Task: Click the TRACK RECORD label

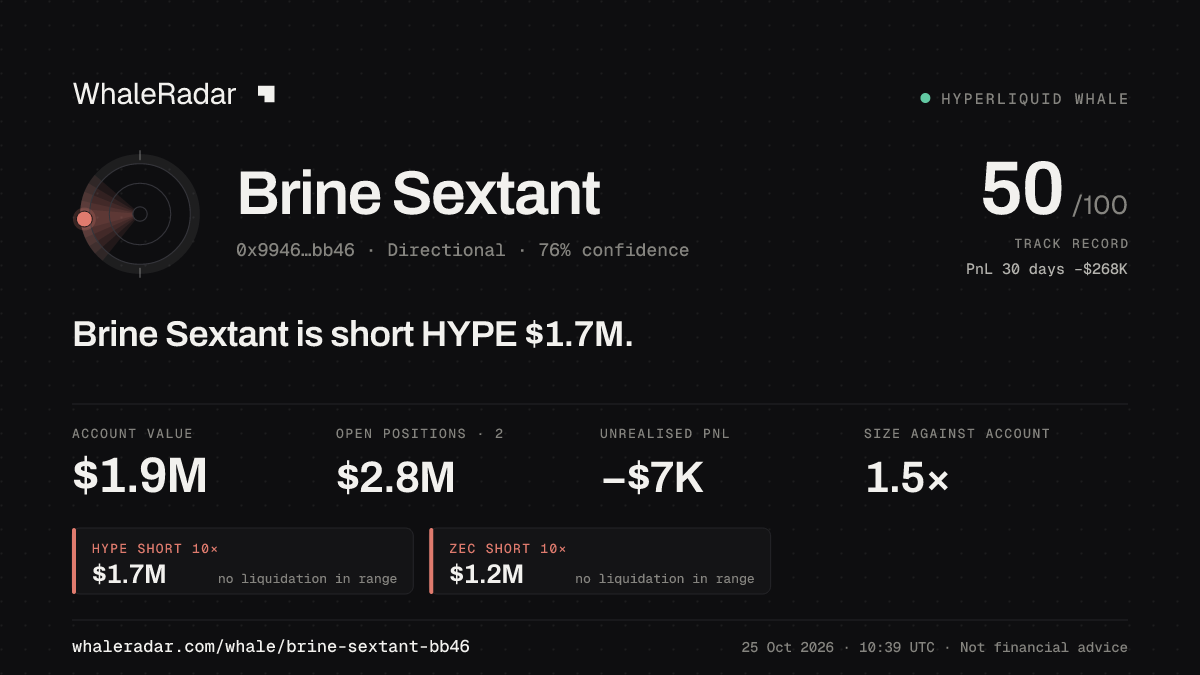Action: click(1071, 244)
